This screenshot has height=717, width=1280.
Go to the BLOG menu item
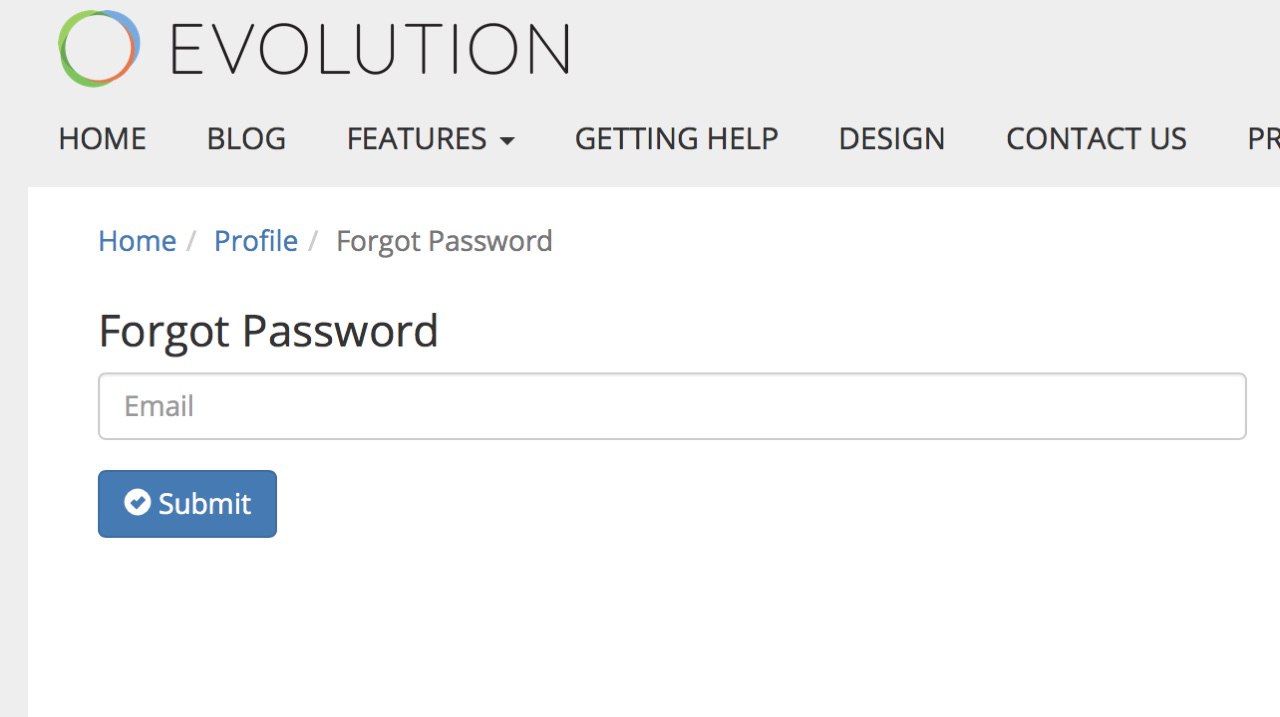click(246, 138)
